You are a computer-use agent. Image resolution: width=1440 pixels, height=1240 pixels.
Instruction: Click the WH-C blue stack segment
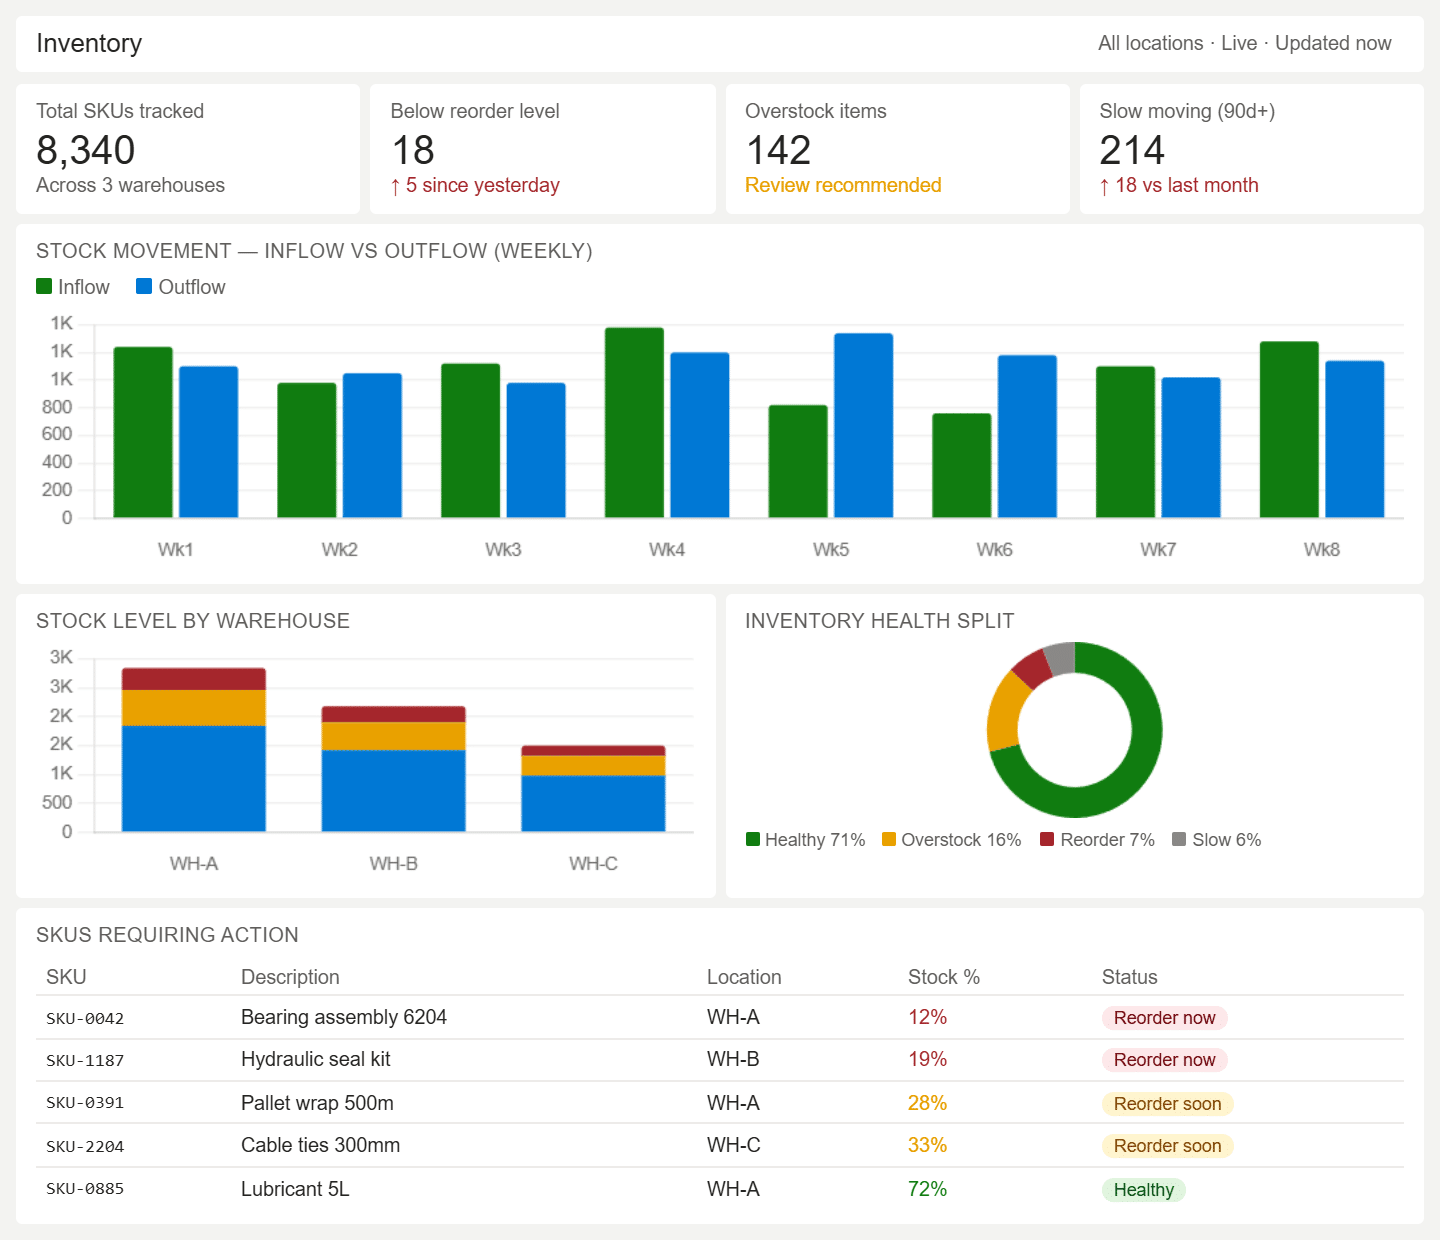coord(593,803)
